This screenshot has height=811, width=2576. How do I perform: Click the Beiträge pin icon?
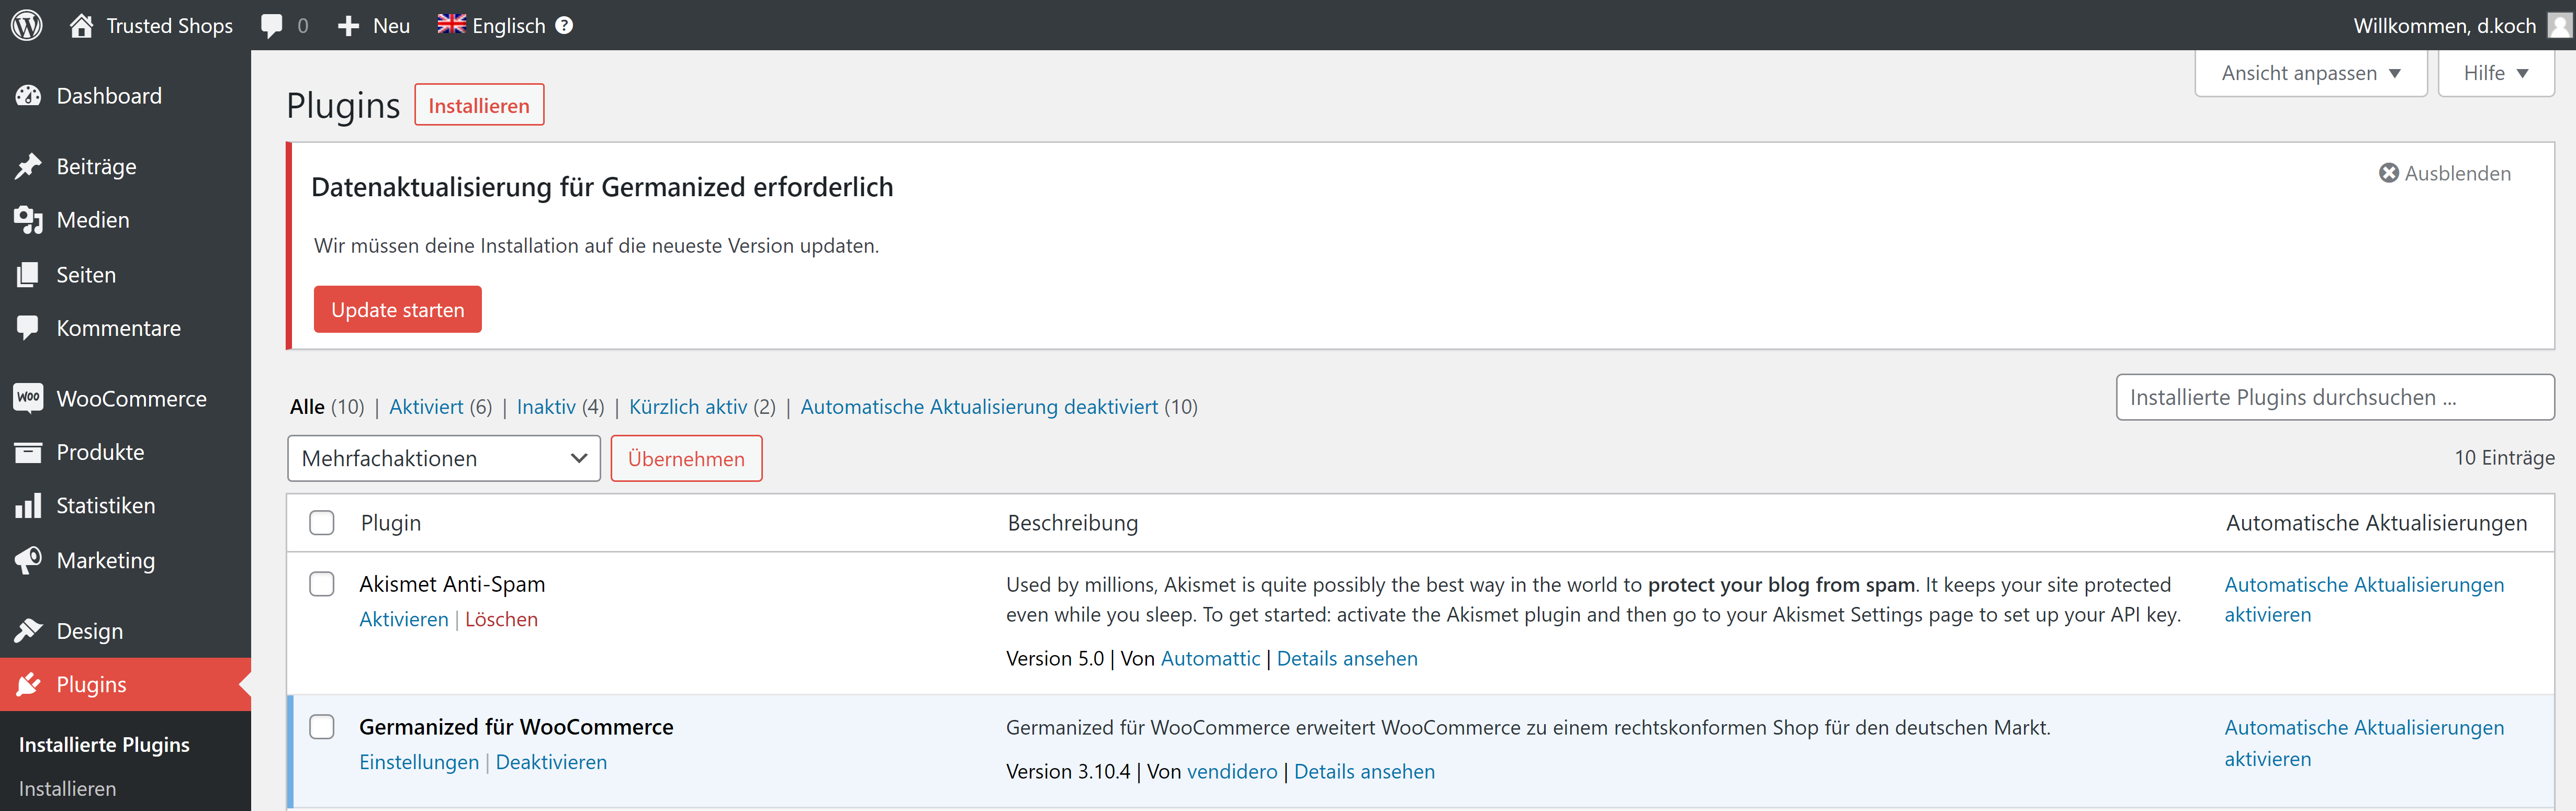coord(28,166)
